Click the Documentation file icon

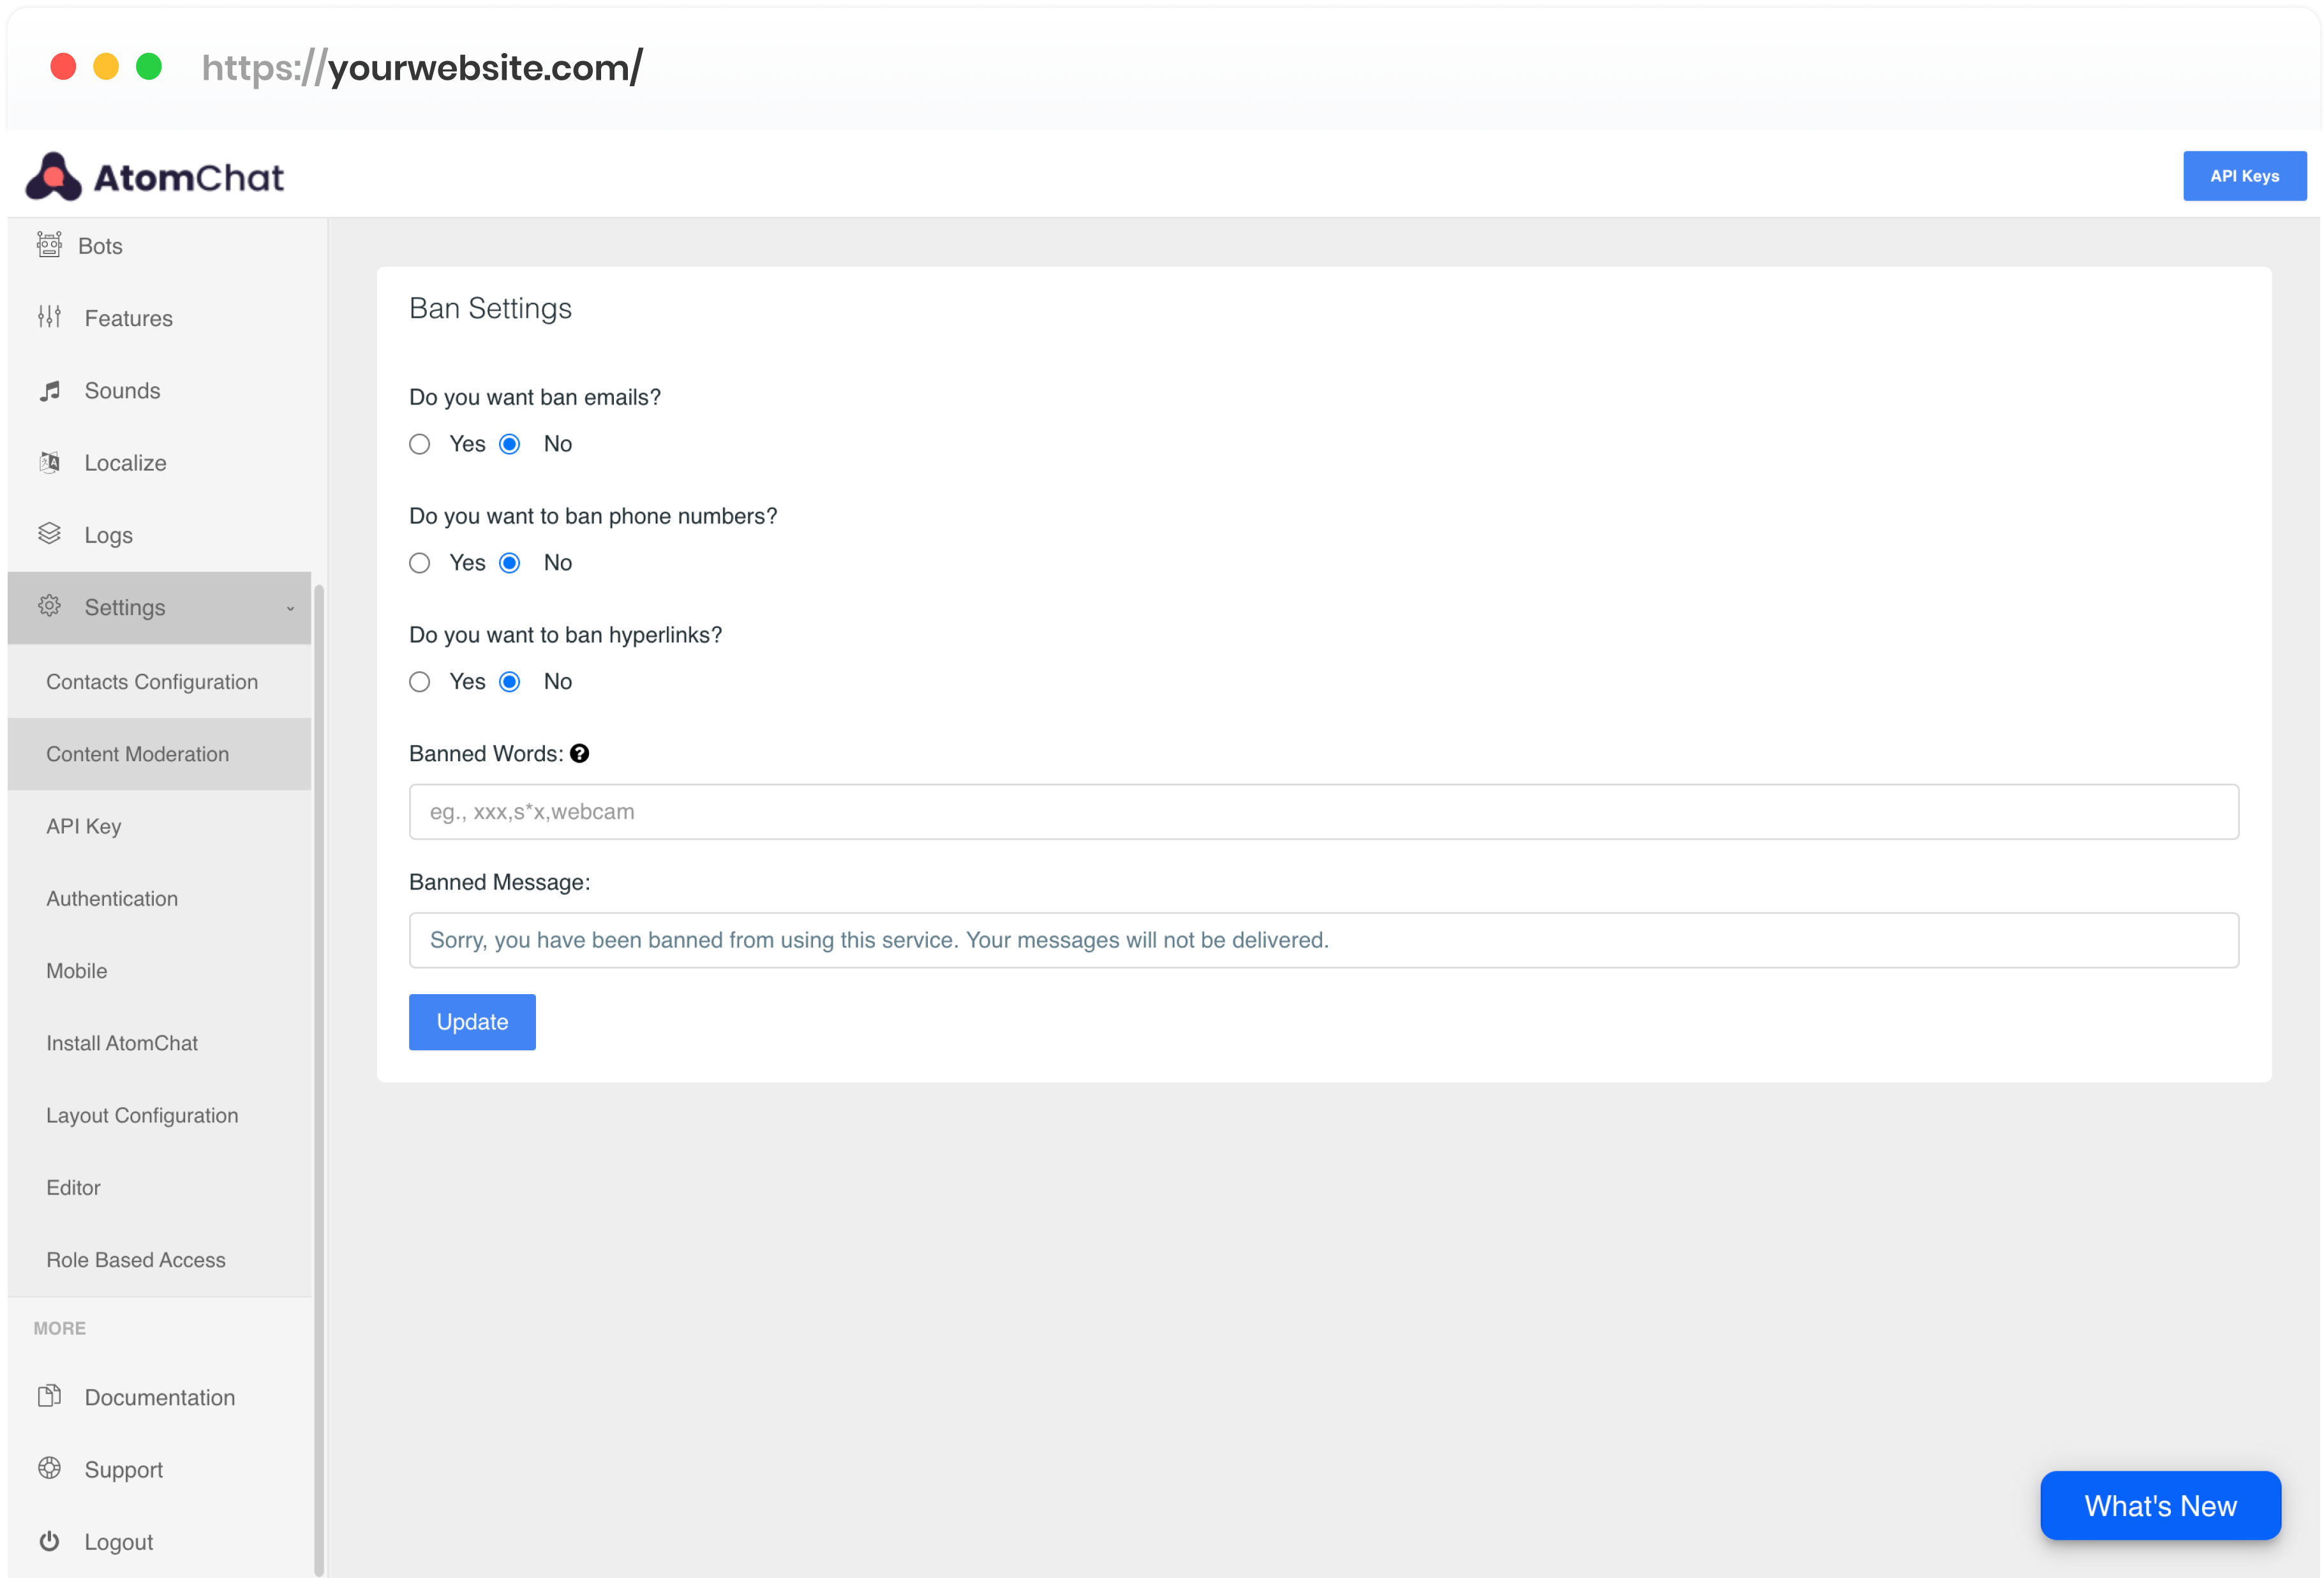click(x=49, y=1396)
